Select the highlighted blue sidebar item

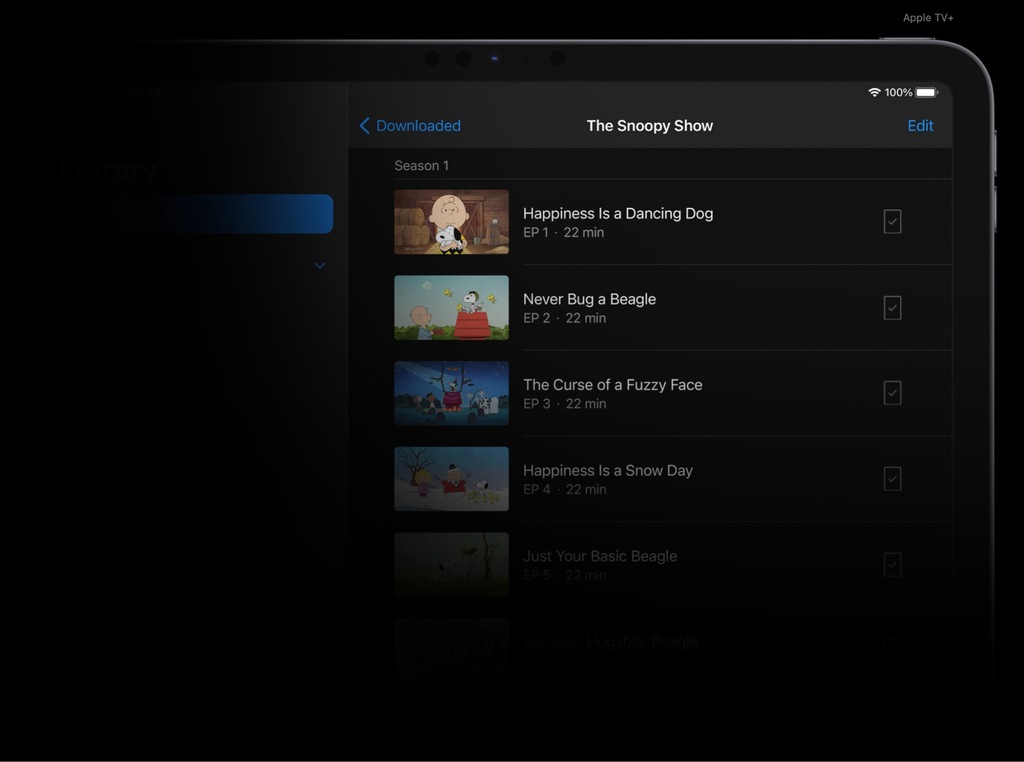click(195, 214)
